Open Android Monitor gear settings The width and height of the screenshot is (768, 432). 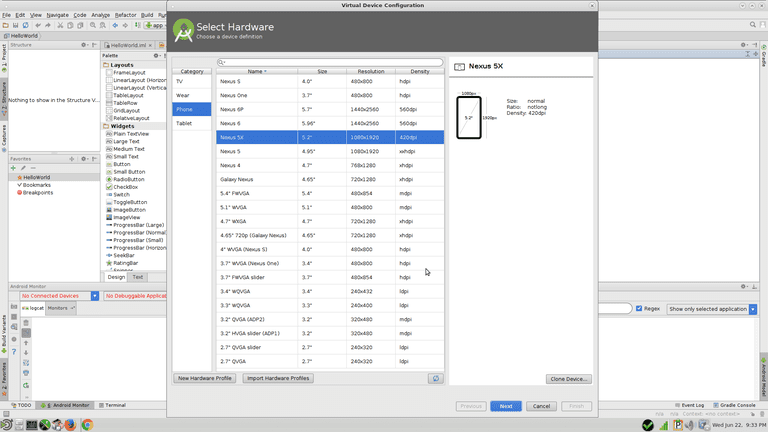click(x=744, y=287)
